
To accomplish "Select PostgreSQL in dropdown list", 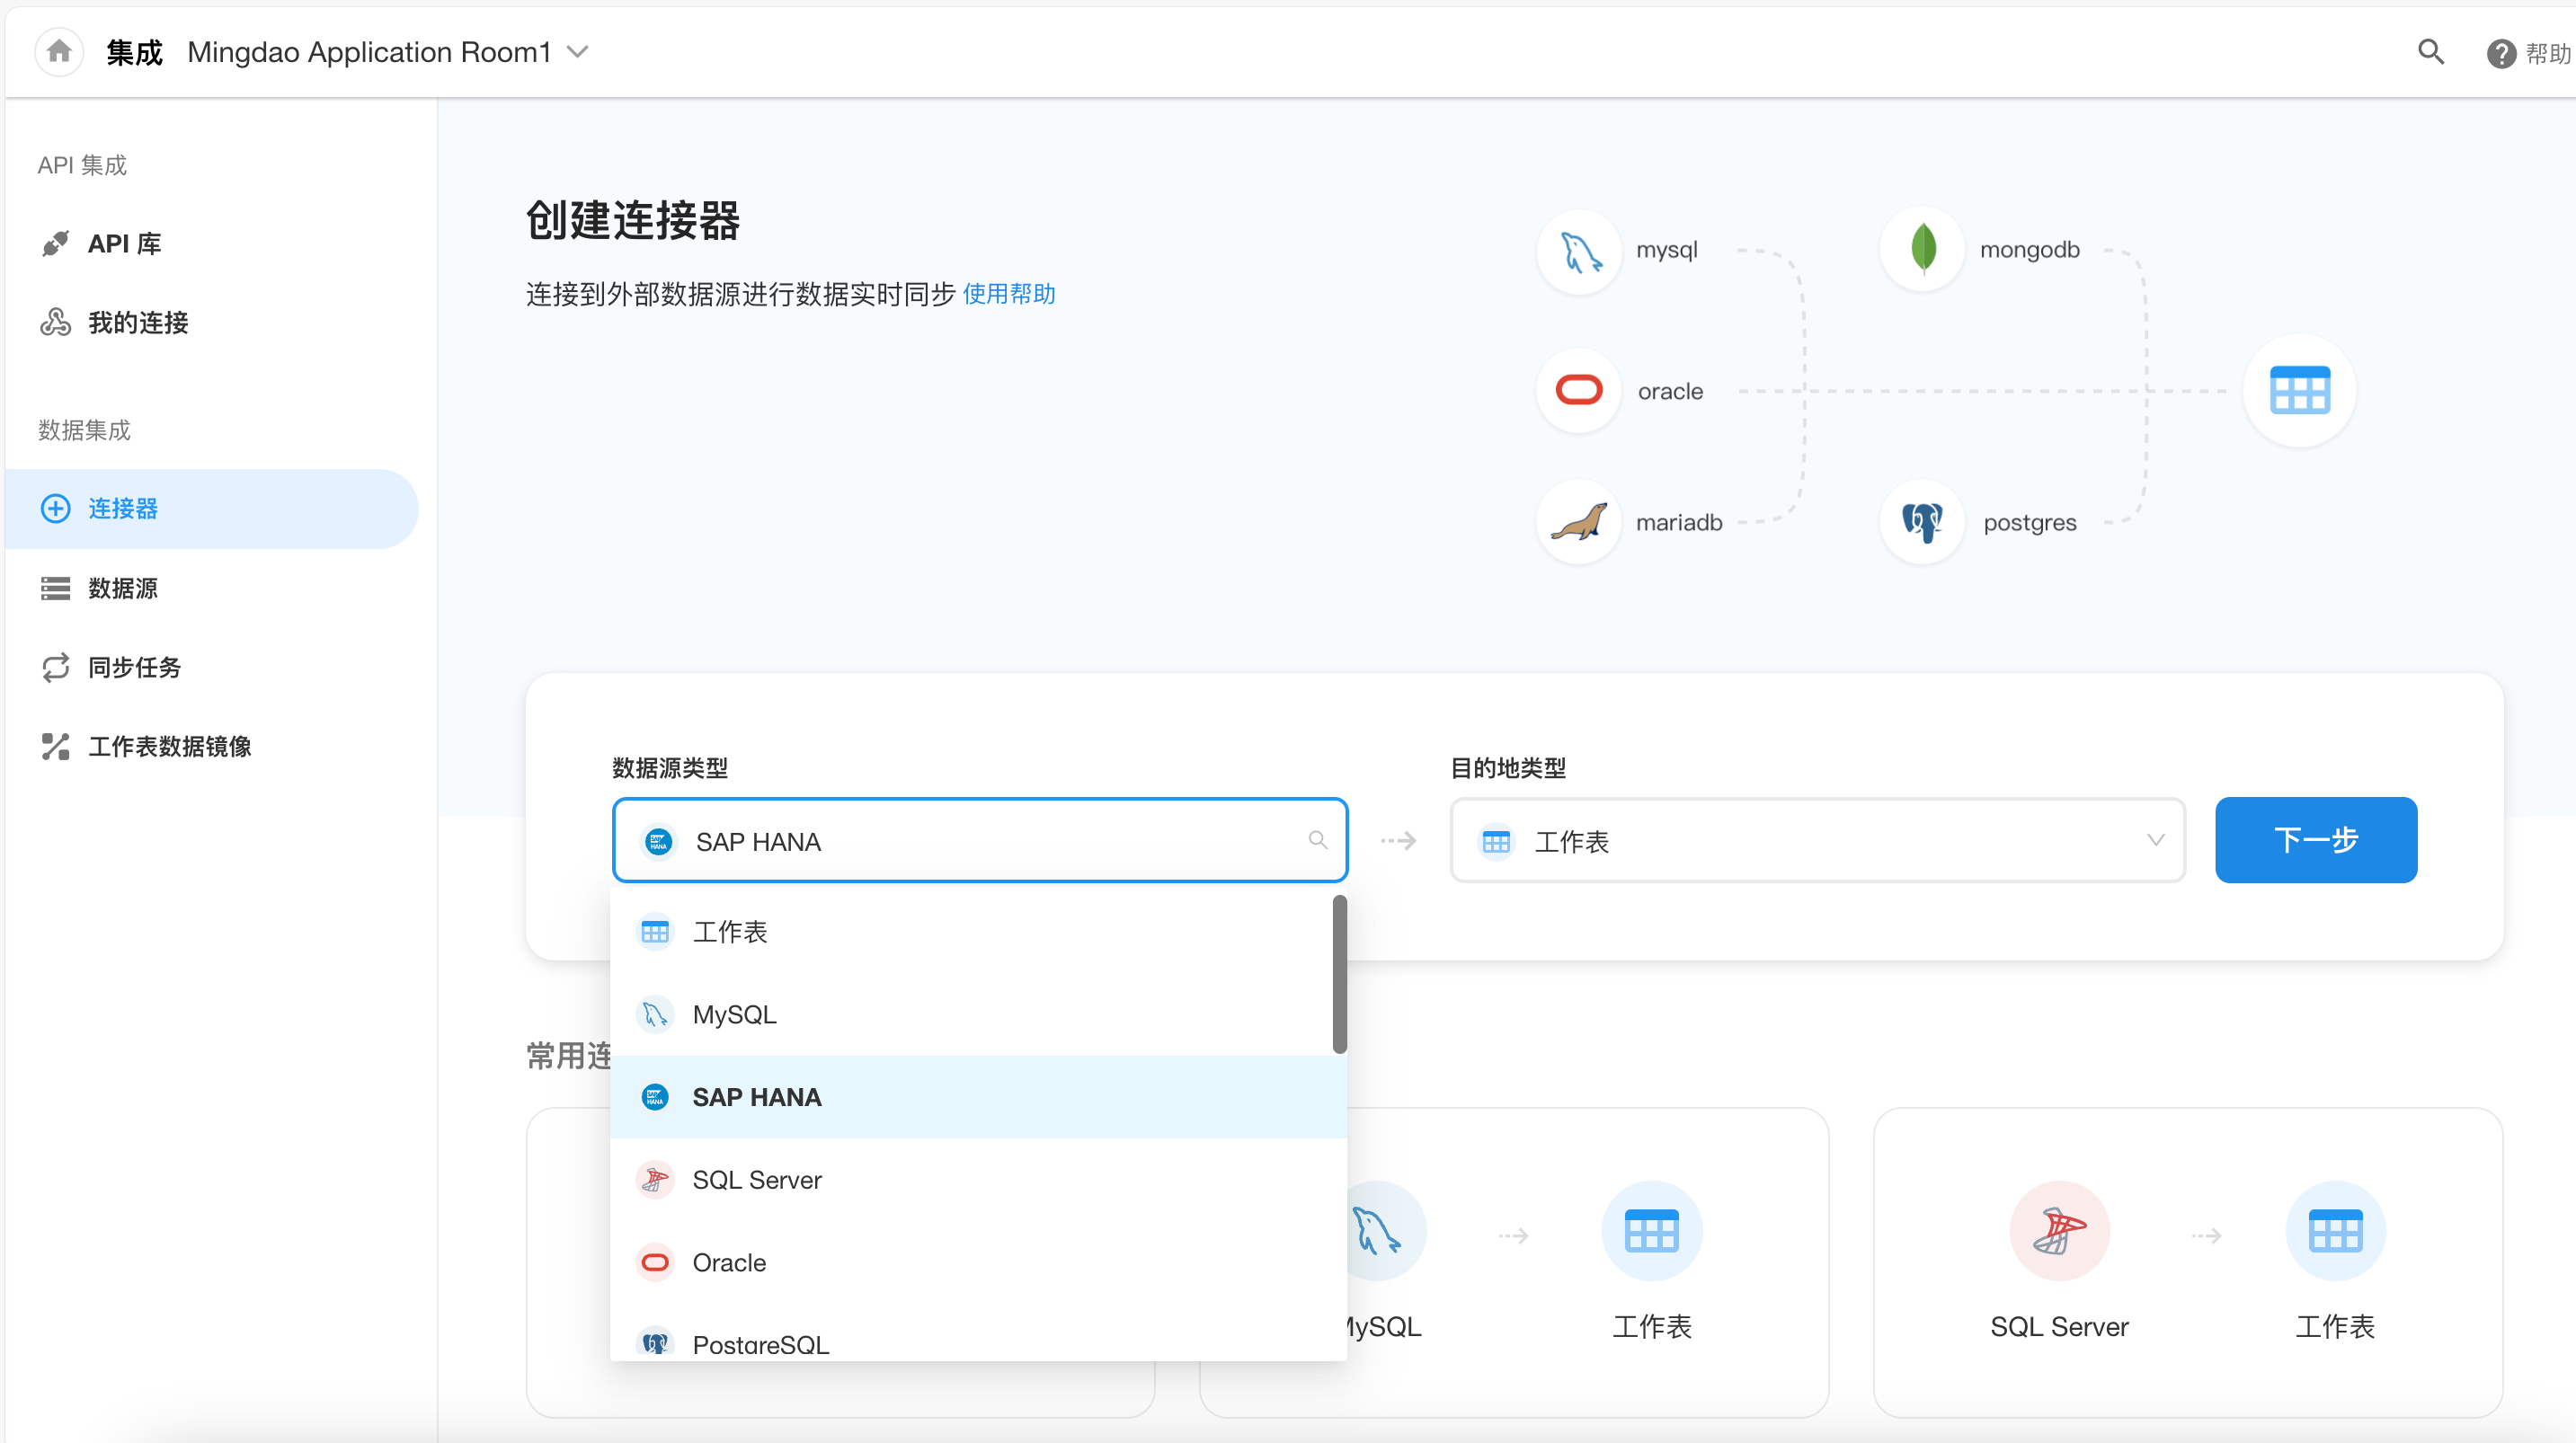I will 978,1335.
